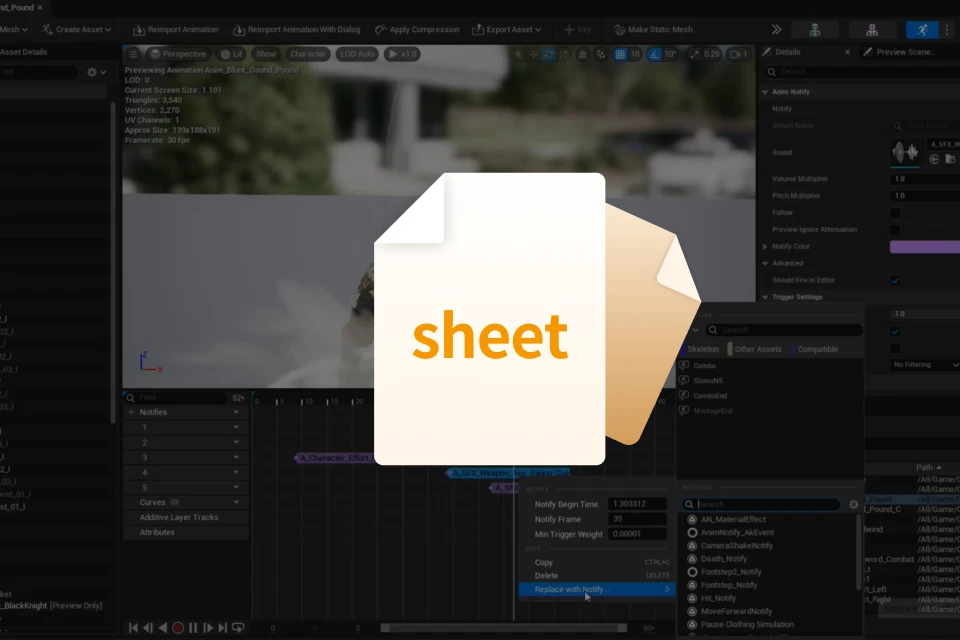Viewport: 960px width, 640px height.
Task: Use selected asset arrow next to Sound
Action: [934, 159]
